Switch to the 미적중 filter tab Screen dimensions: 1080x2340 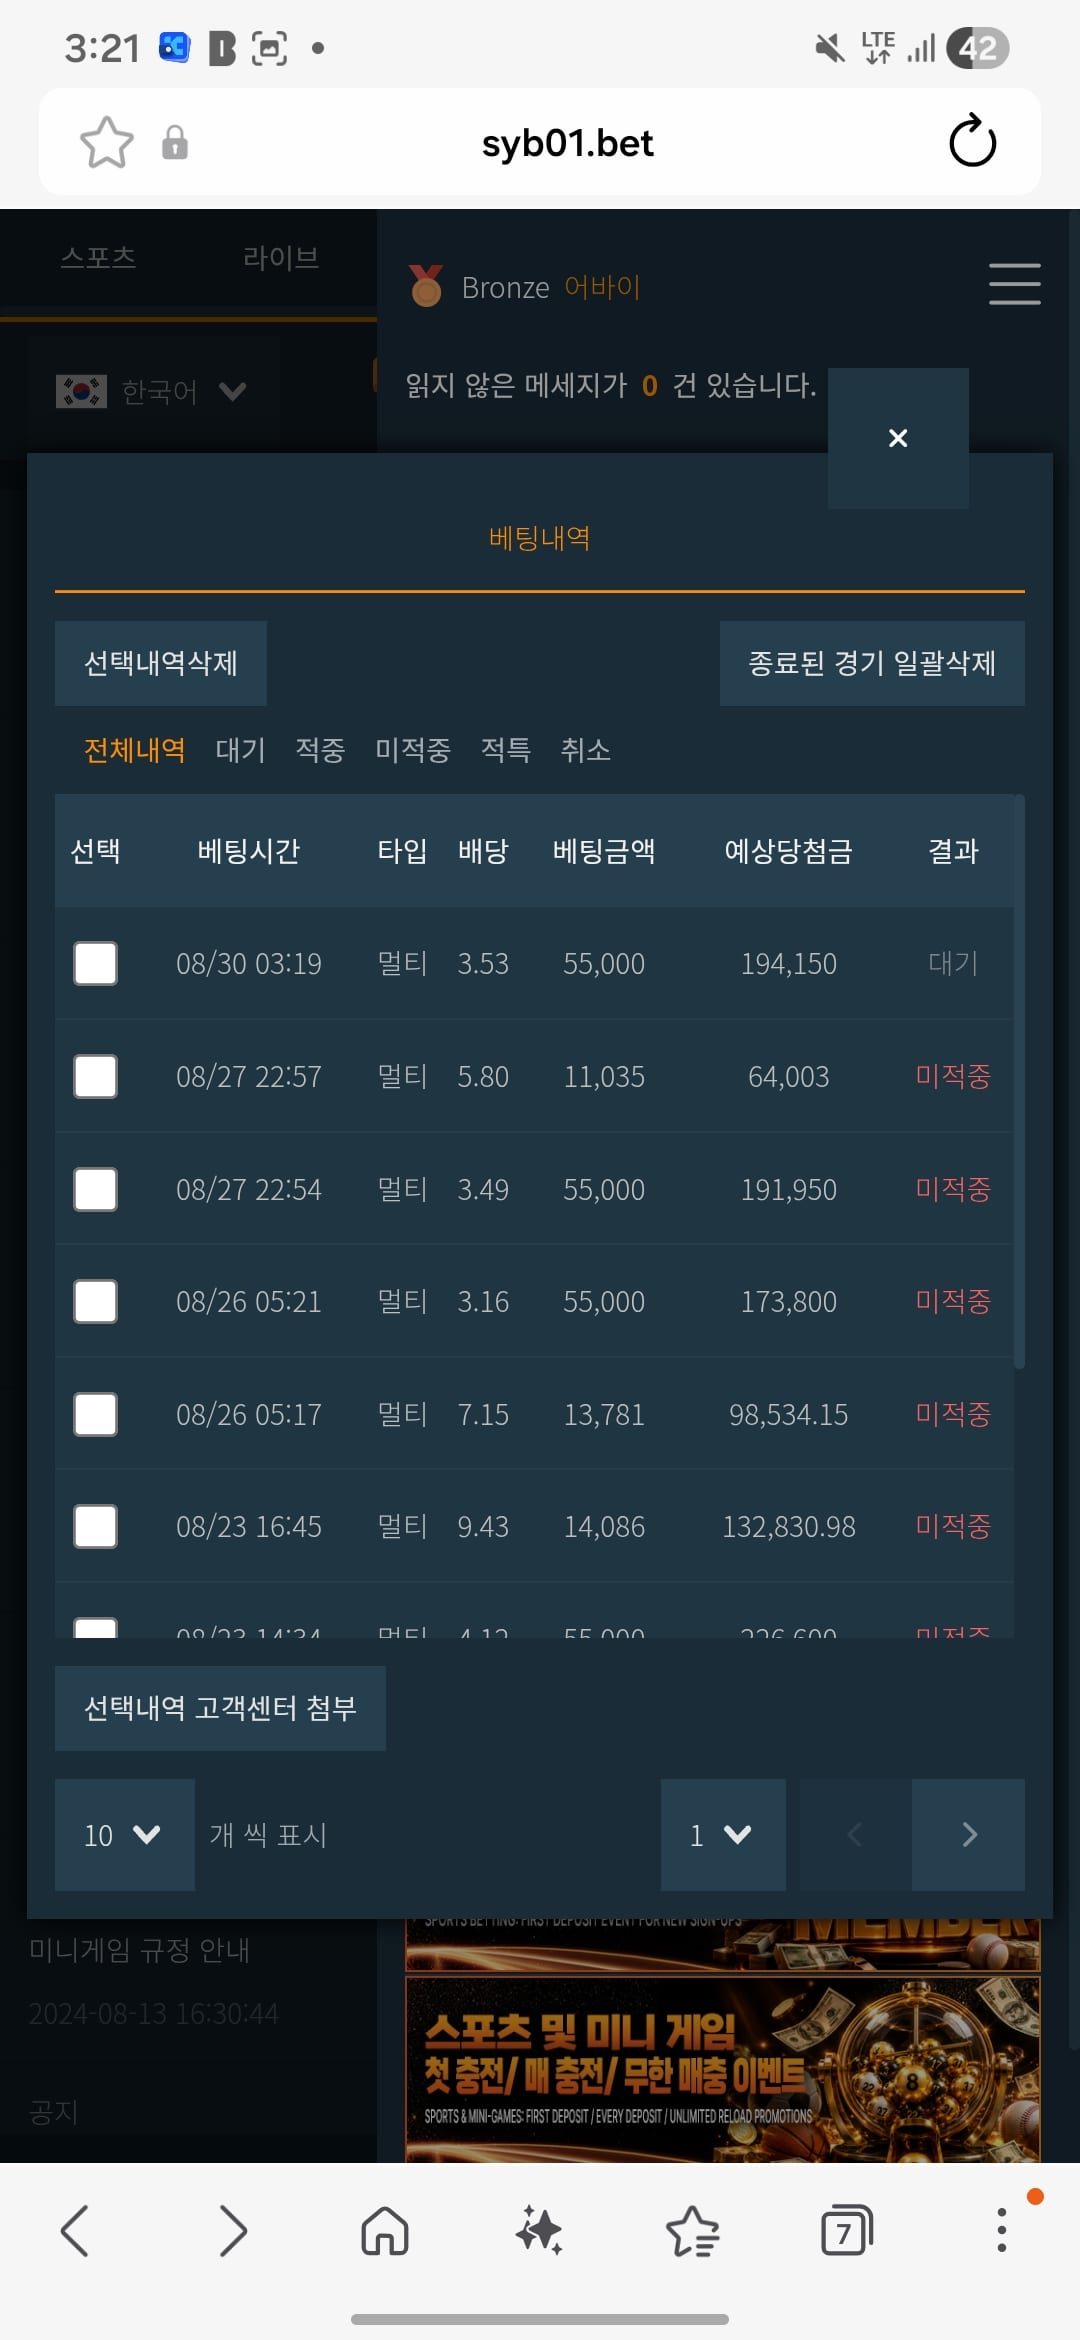pos(412,749)
